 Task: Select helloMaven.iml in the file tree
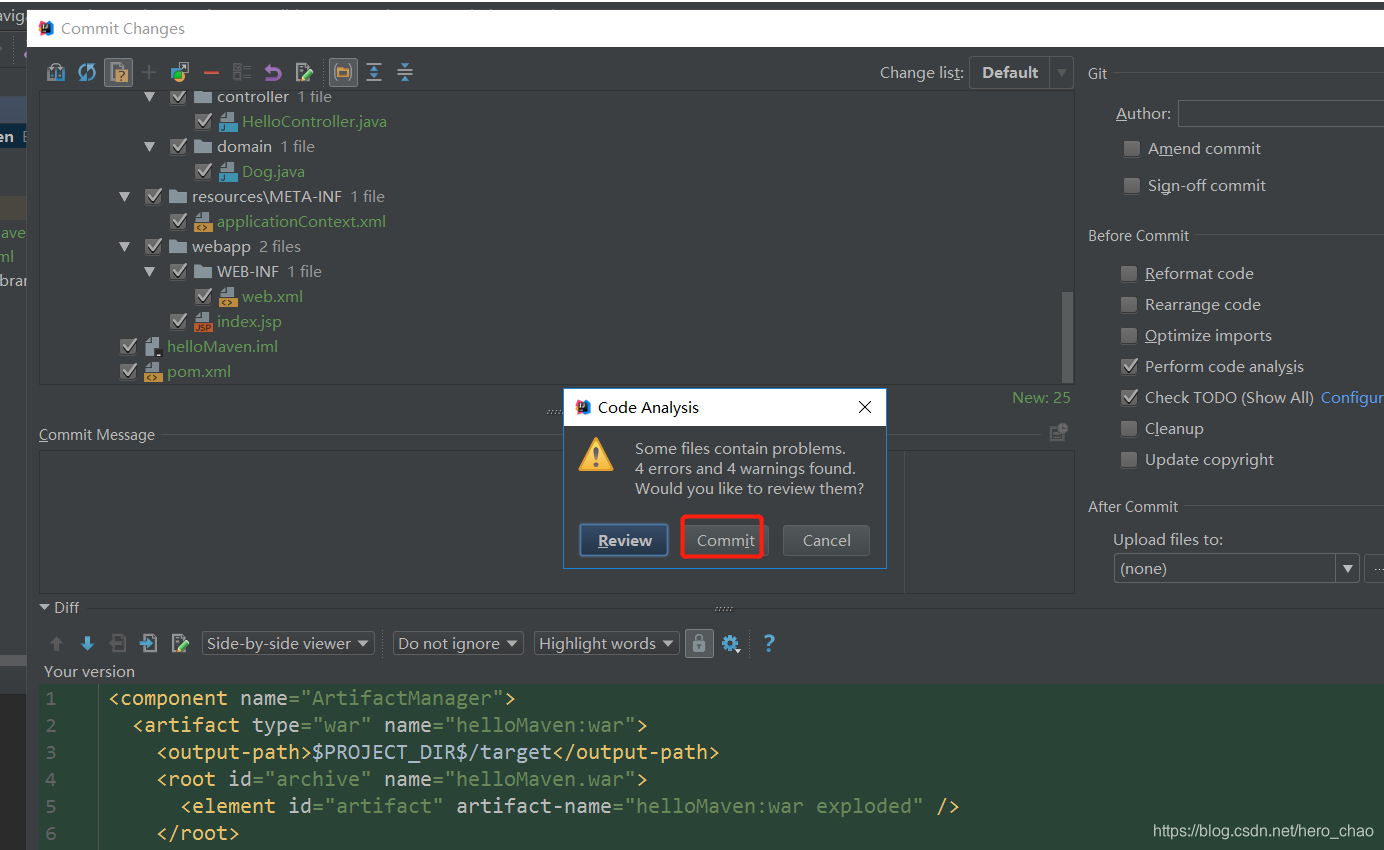pyautogui.click(x=222, y=346)
